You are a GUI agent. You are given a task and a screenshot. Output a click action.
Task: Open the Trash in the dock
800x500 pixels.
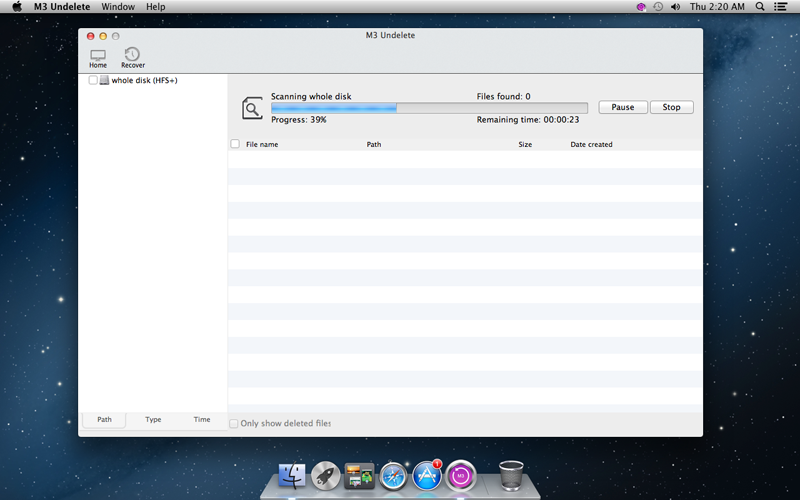pyautogui.click(x=511, y=475)
